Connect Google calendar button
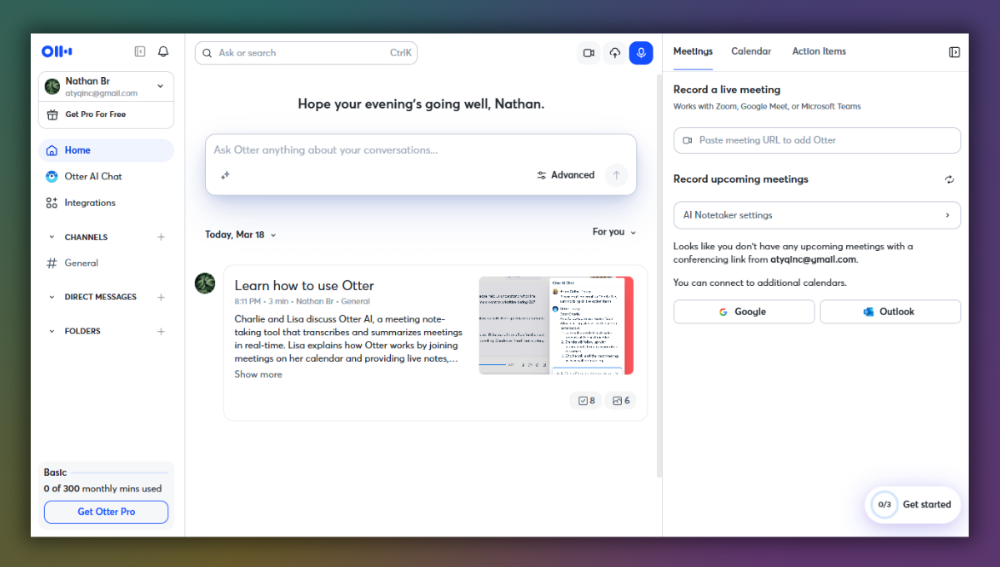 743,312
